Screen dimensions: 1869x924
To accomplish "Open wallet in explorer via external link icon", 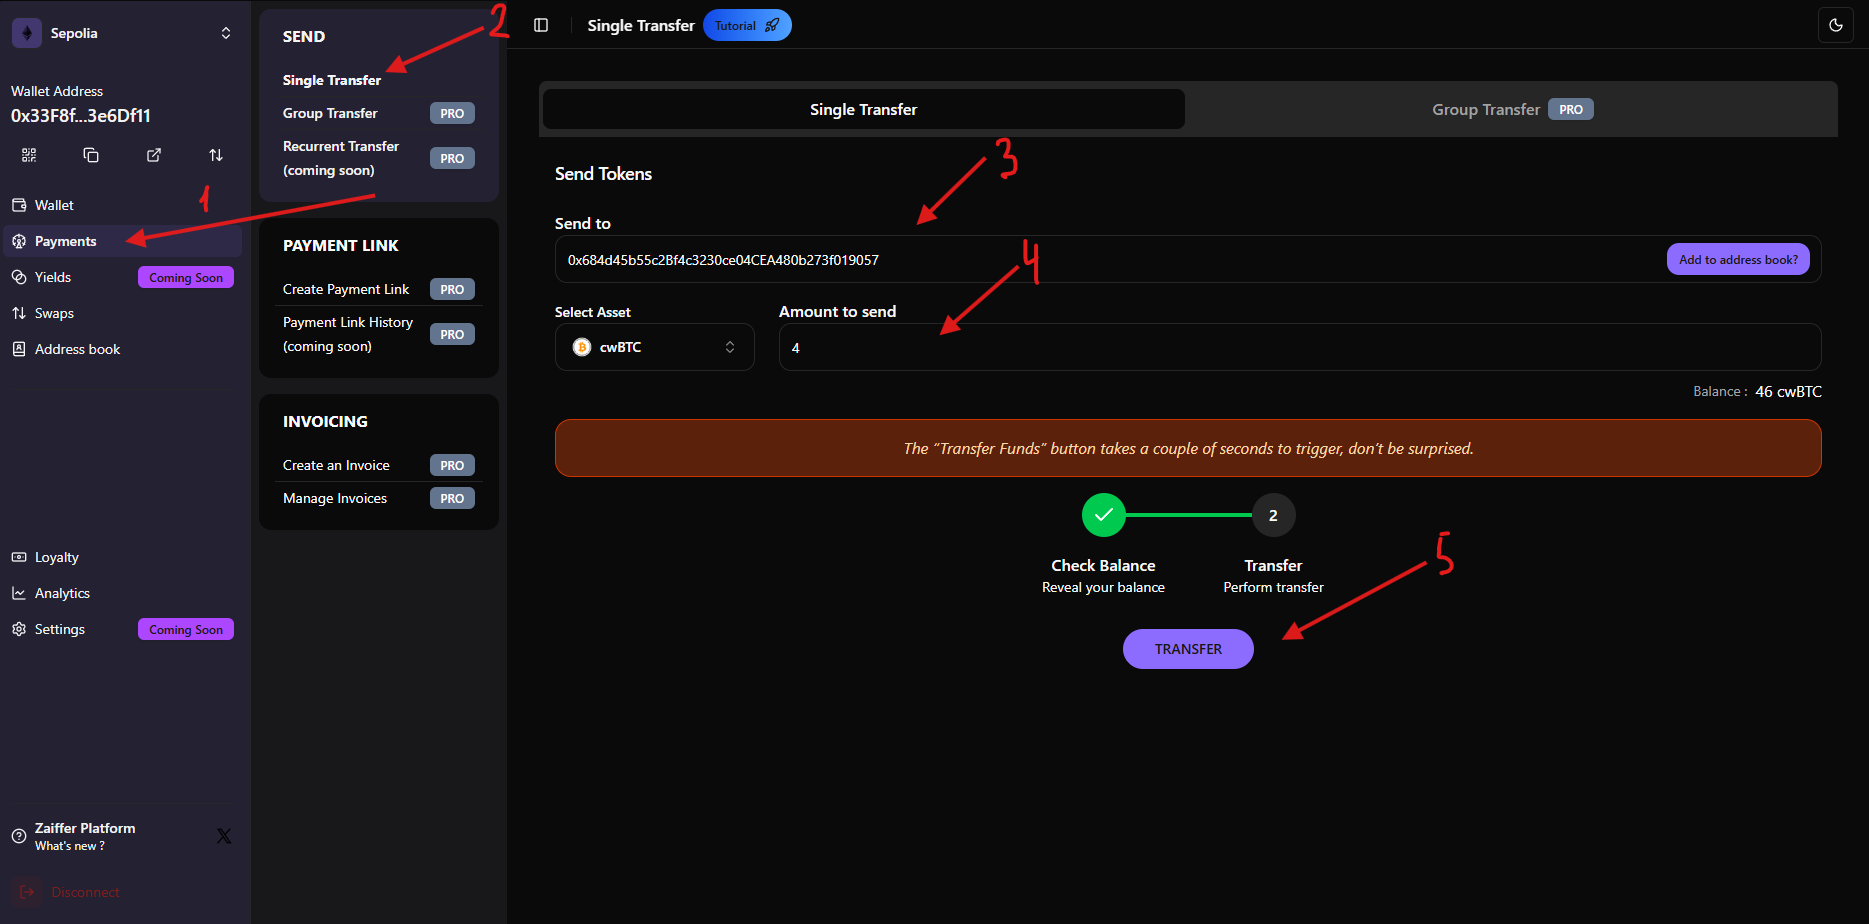I will point(154,155).
